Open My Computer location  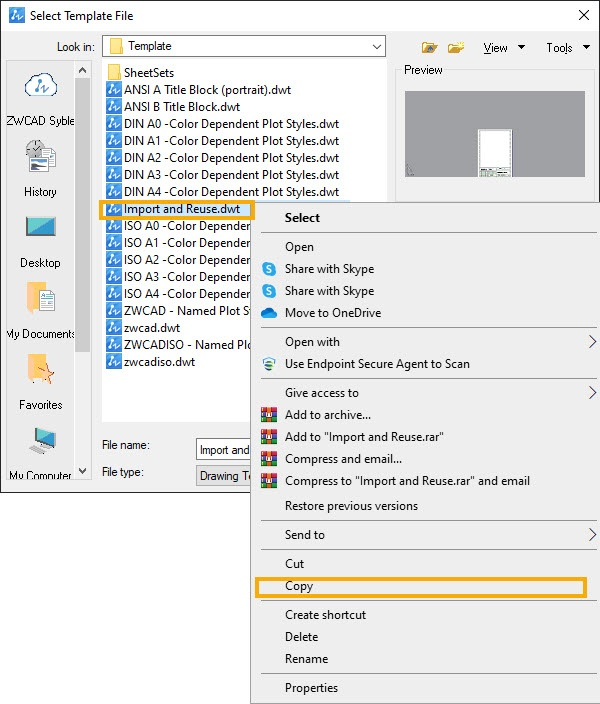[x=40, y=451]
